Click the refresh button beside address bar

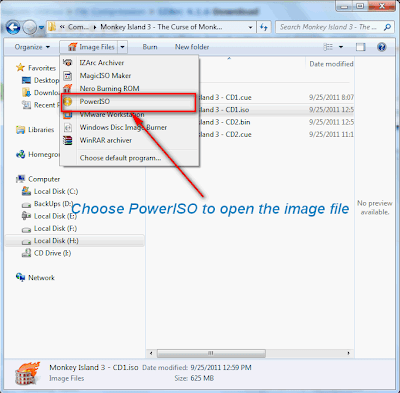(x=264, y=27)
